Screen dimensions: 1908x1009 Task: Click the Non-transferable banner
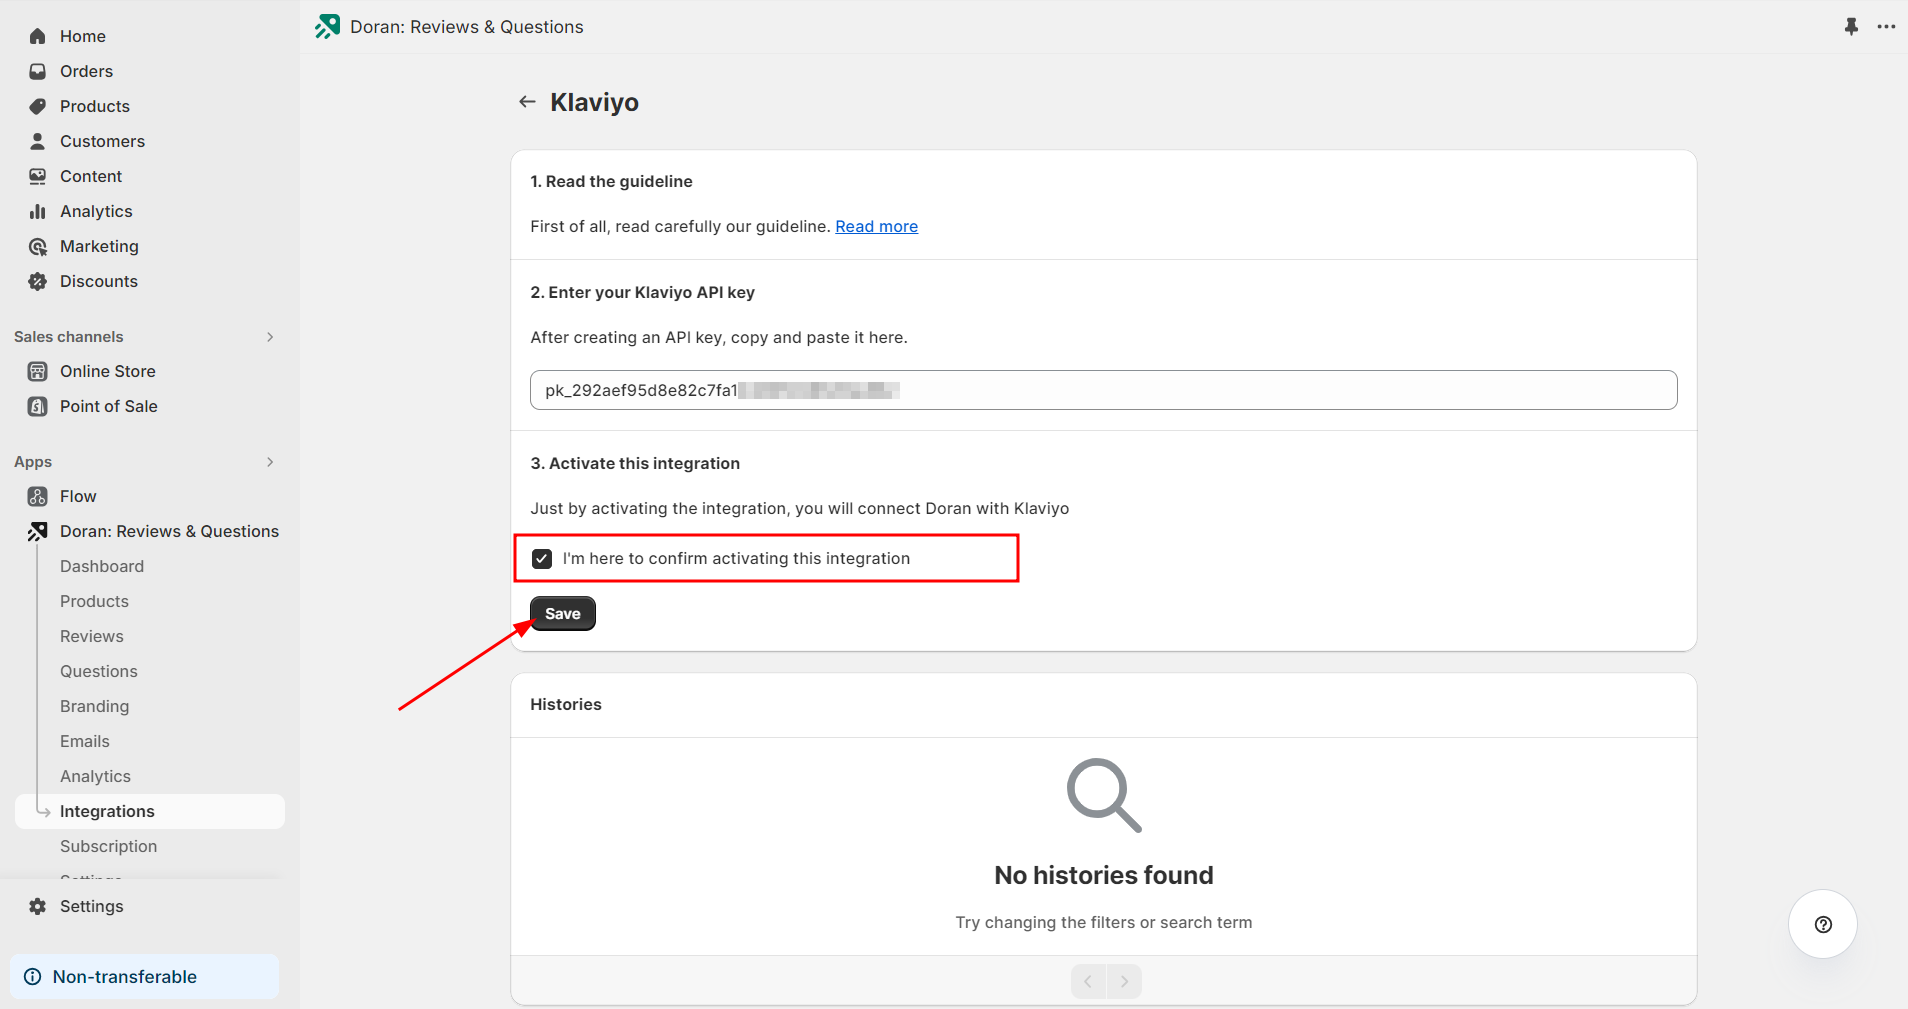tap(145, 977)
